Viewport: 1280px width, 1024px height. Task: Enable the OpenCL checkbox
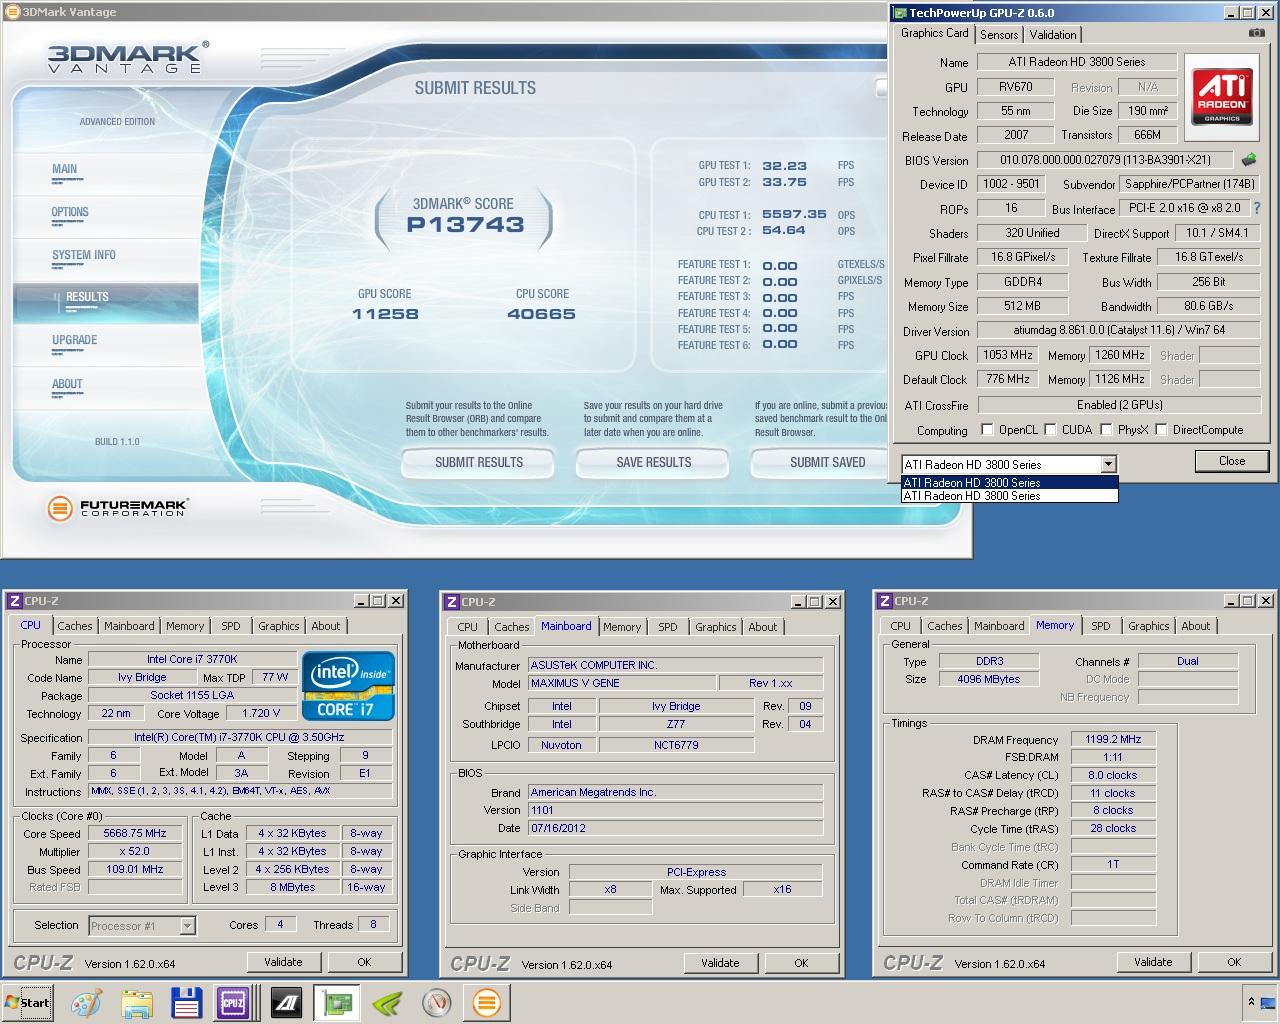point(988,429)
